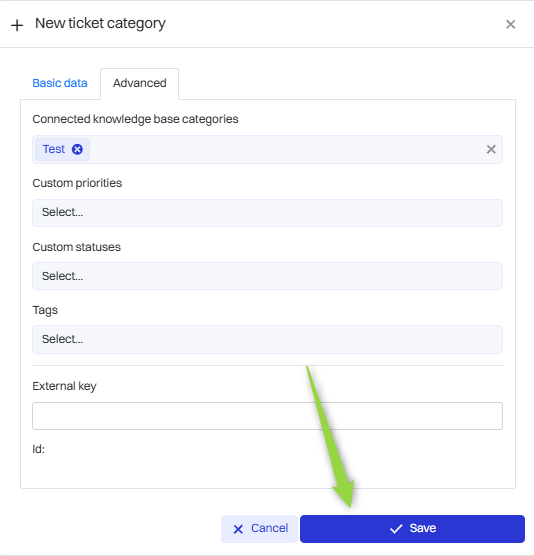Switch to the Basic data tab

click(60, 83)
